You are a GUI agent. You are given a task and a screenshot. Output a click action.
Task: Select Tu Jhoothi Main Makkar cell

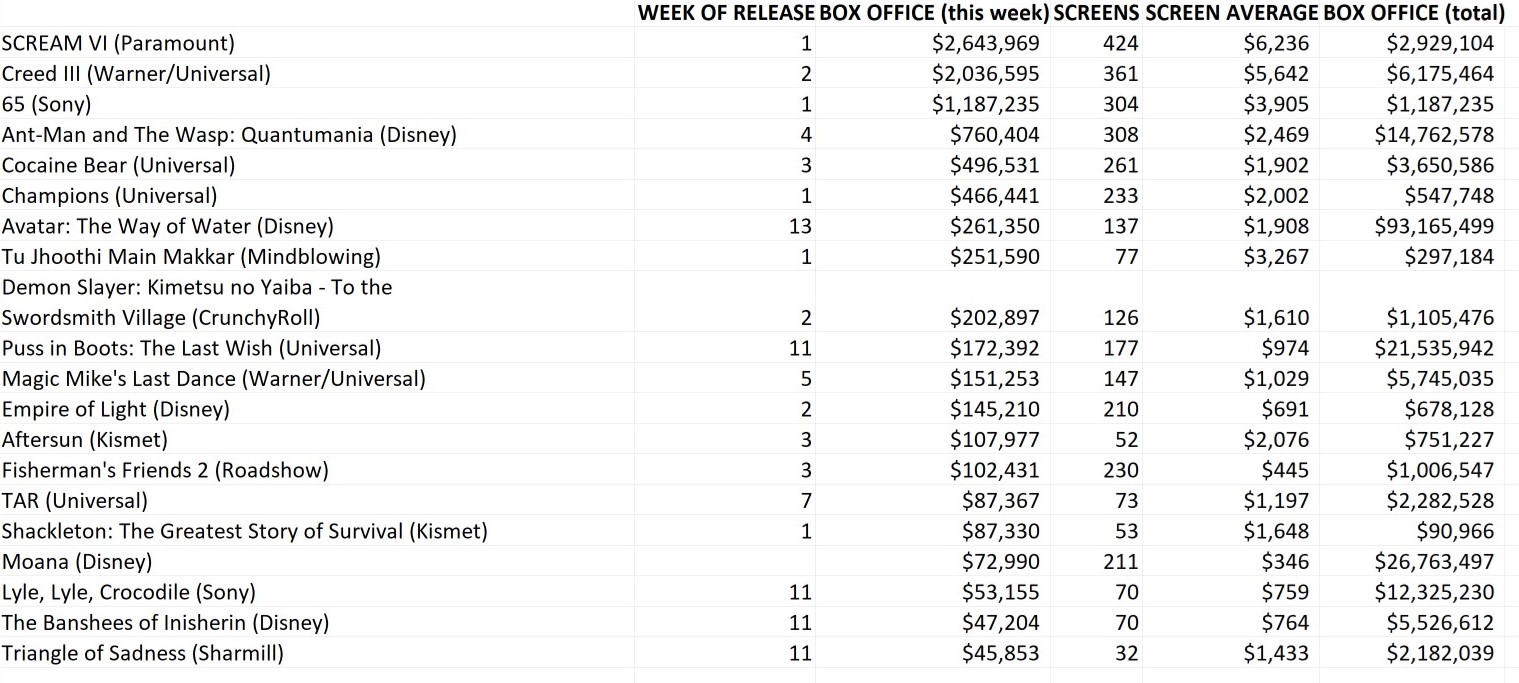click(191, 257)
